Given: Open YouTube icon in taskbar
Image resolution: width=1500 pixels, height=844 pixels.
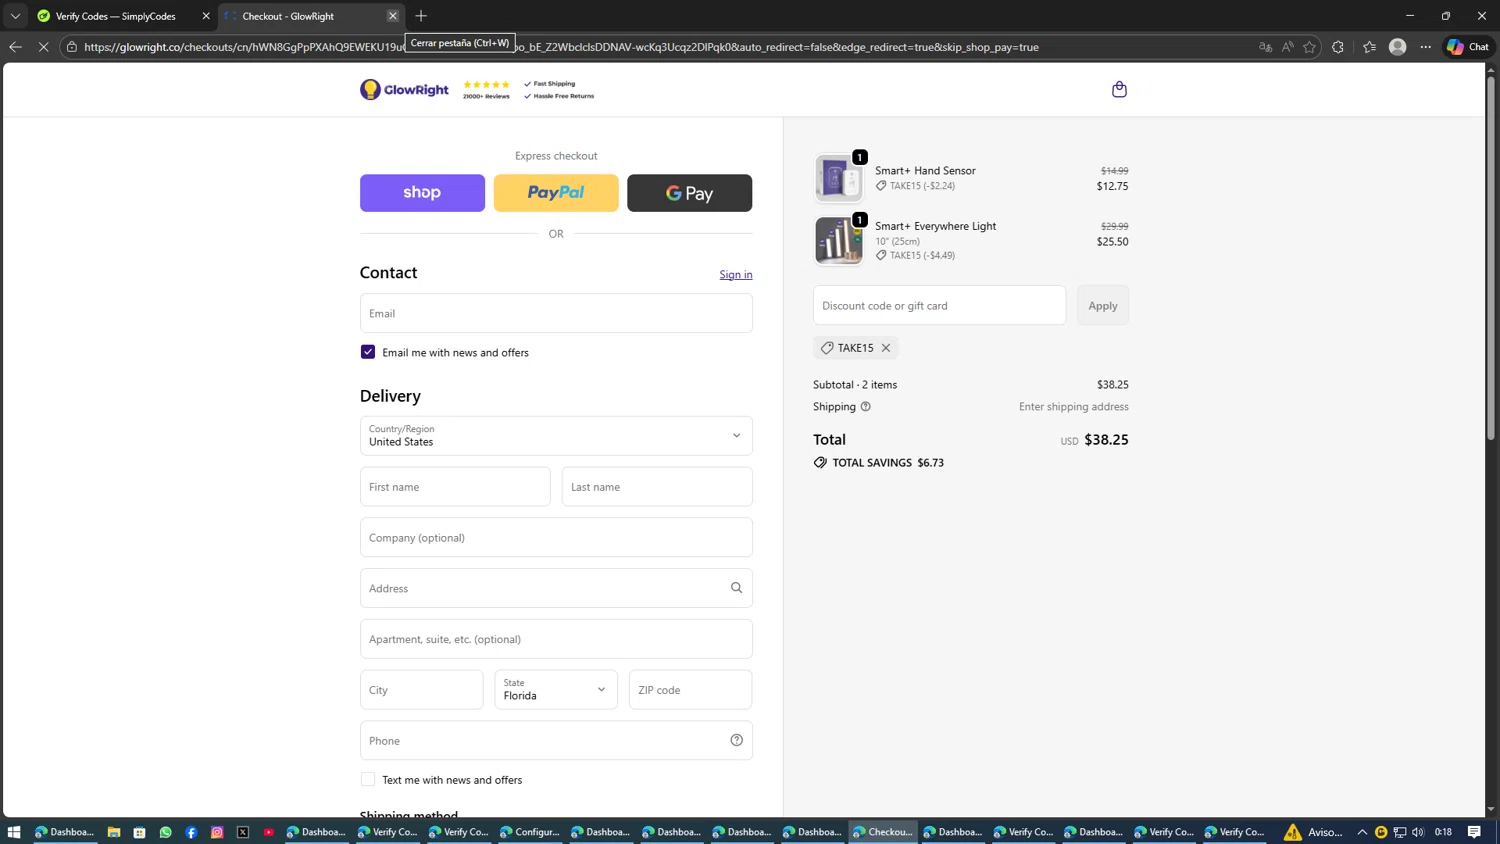Looking at the screenshot, I should [x=269, y=832].
